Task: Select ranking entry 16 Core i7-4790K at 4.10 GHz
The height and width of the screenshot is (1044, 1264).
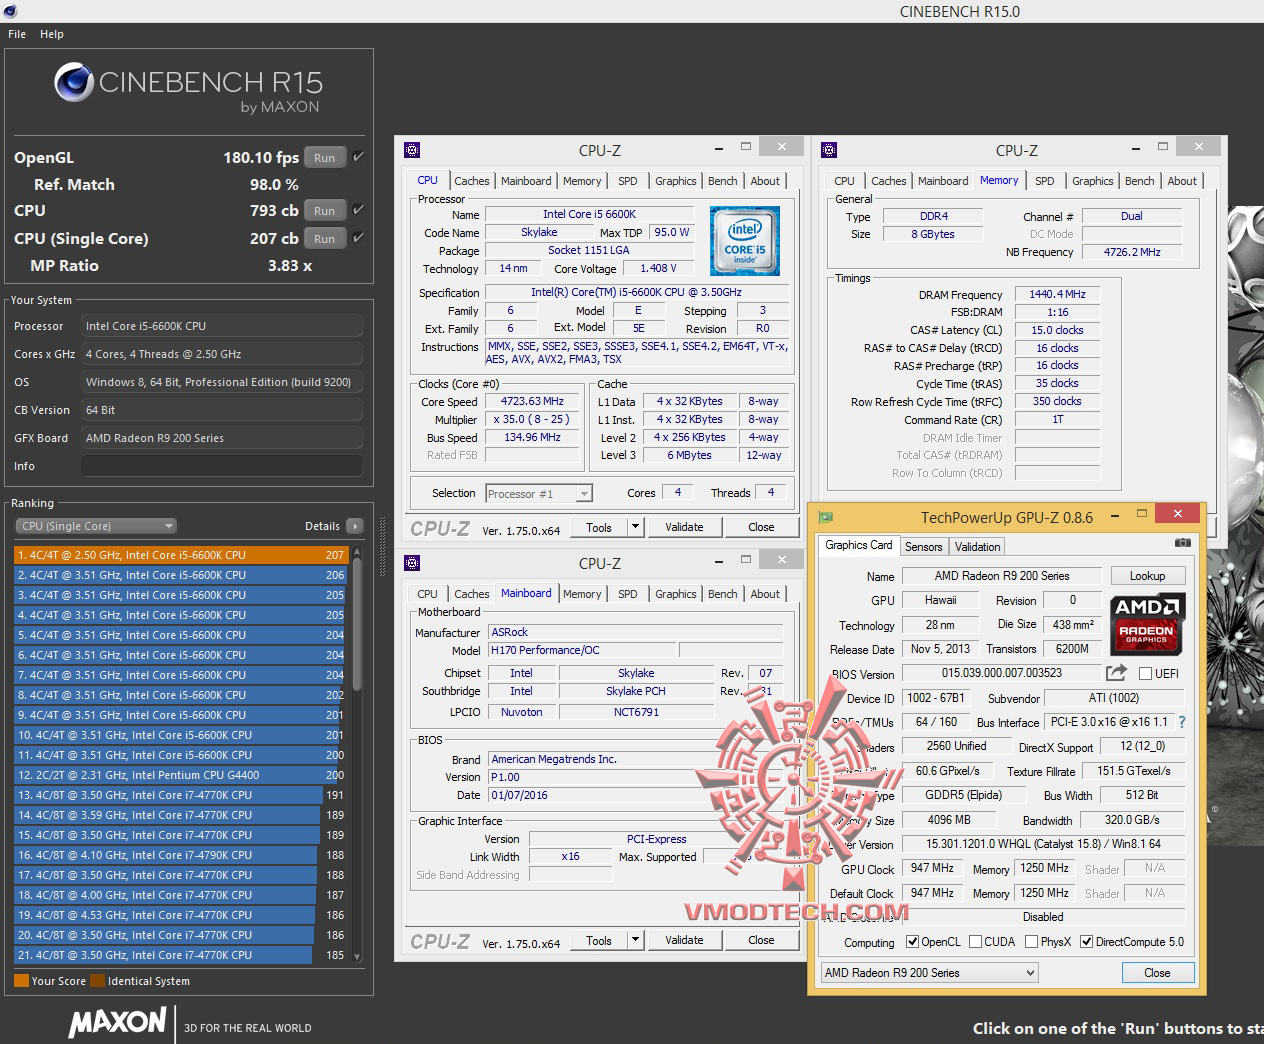Action: tap(180, 855)
